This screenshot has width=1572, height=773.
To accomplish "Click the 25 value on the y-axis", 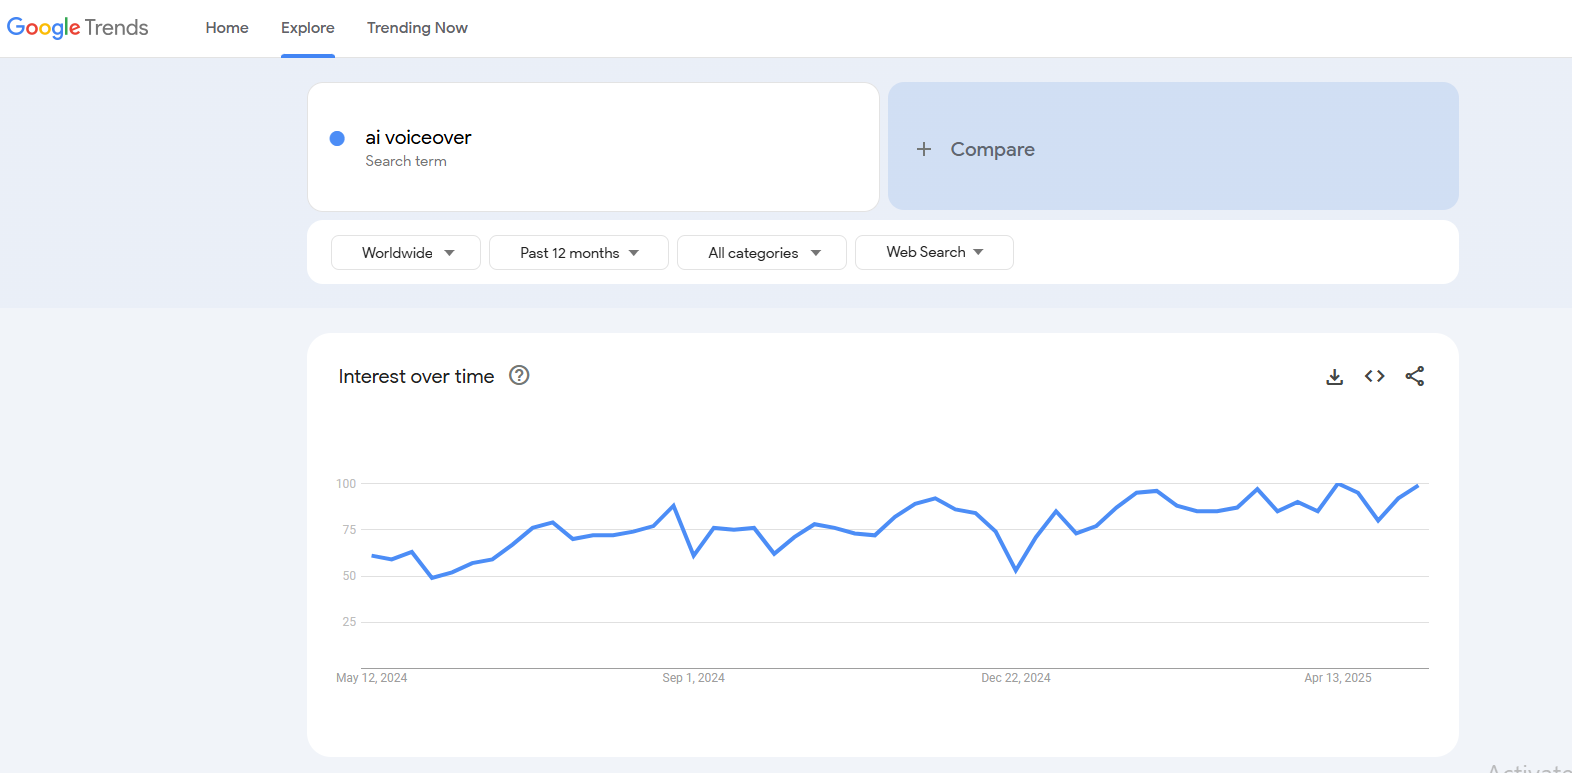I will tap(349, 622).
